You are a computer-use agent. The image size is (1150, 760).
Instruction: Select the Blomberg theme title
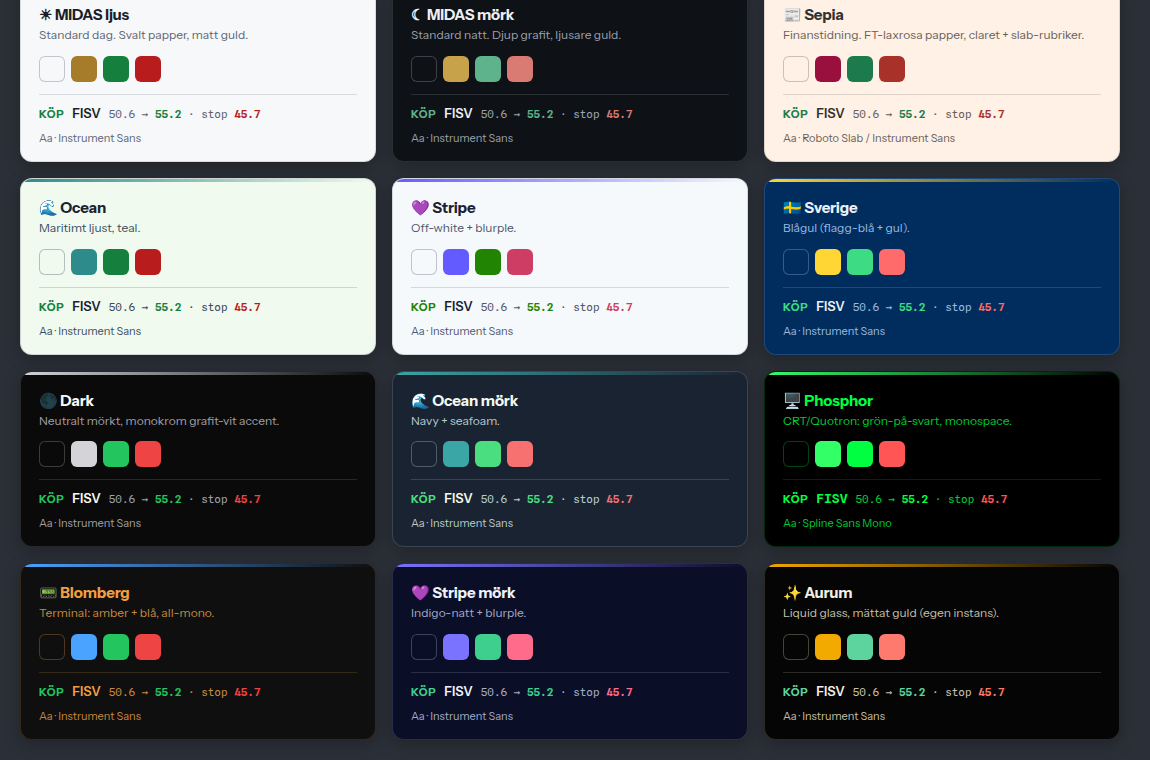pyautogui.click(x=95, y=593)
